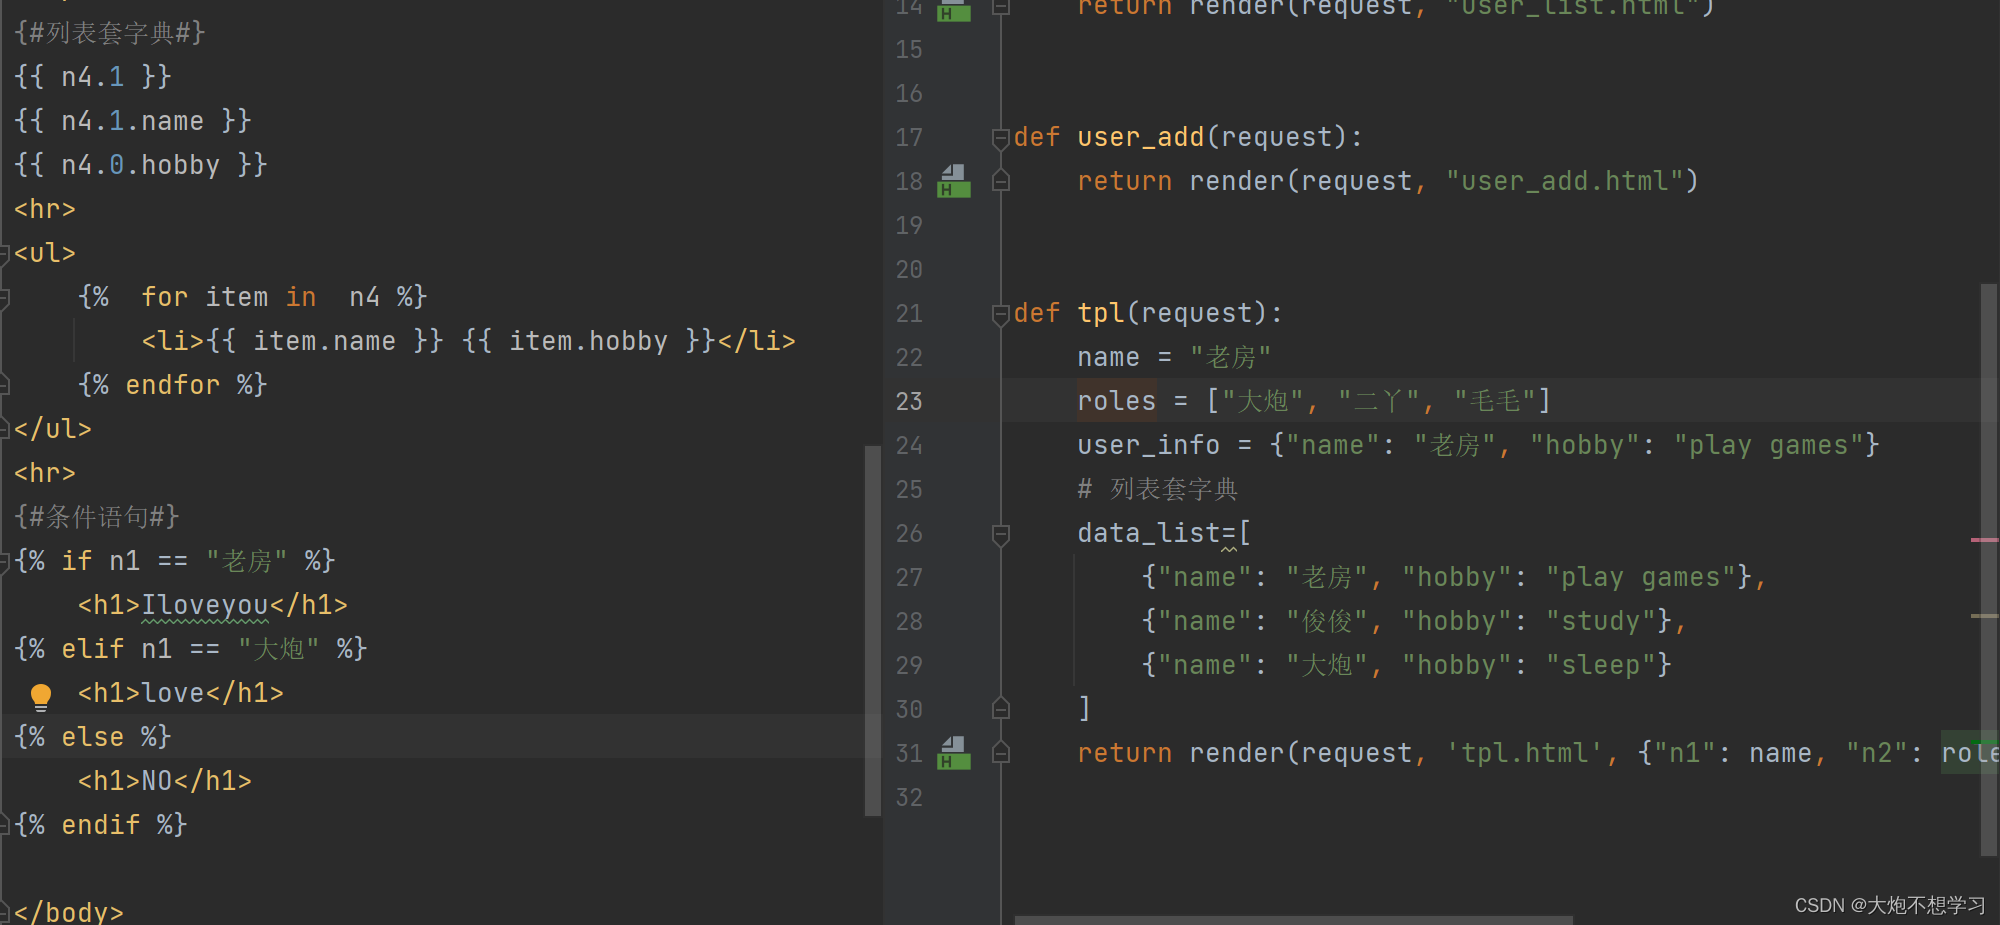This screenshot has width=2000, height=925.
Task: Click the {{ n4.1.name }} expression
Action: pos(133,122)
